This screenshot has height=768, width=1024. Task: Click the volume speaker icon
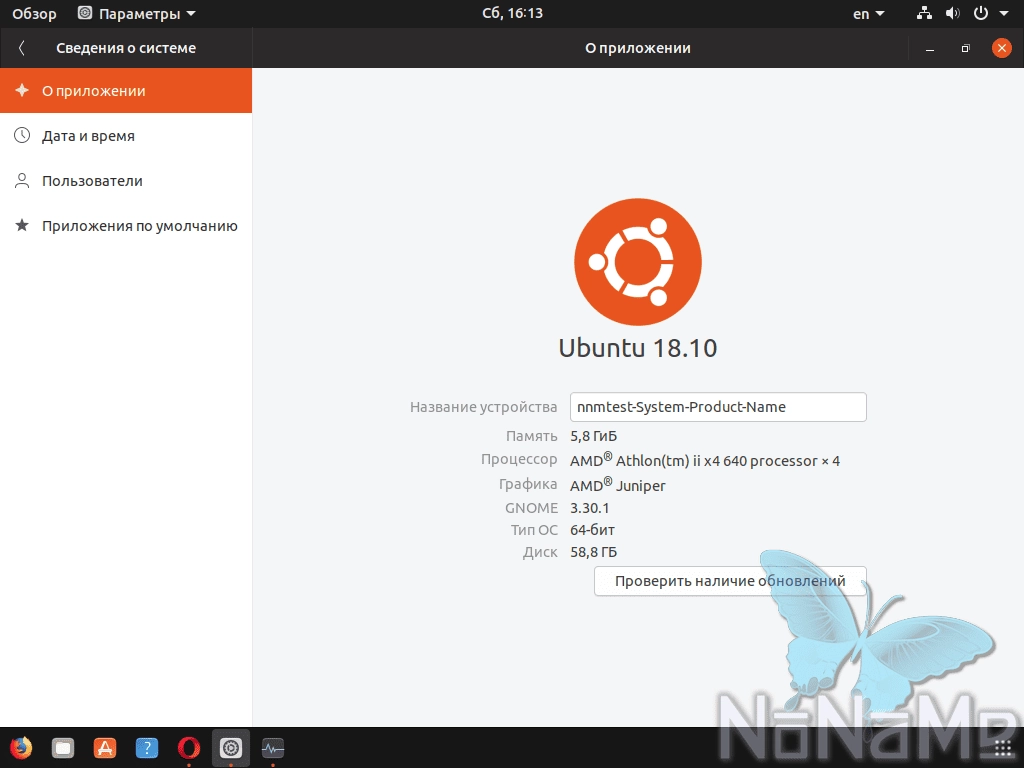click(953, 13)
